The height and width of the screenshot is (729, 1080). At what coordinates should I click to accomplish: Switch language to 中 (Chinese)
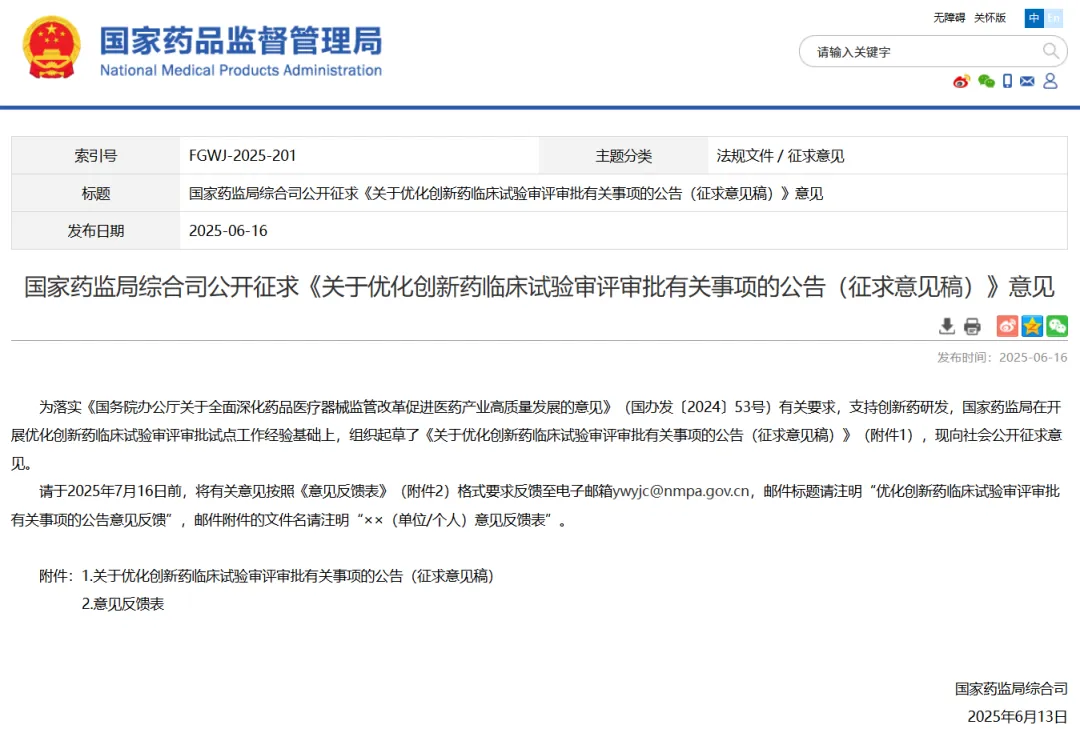1034,18
